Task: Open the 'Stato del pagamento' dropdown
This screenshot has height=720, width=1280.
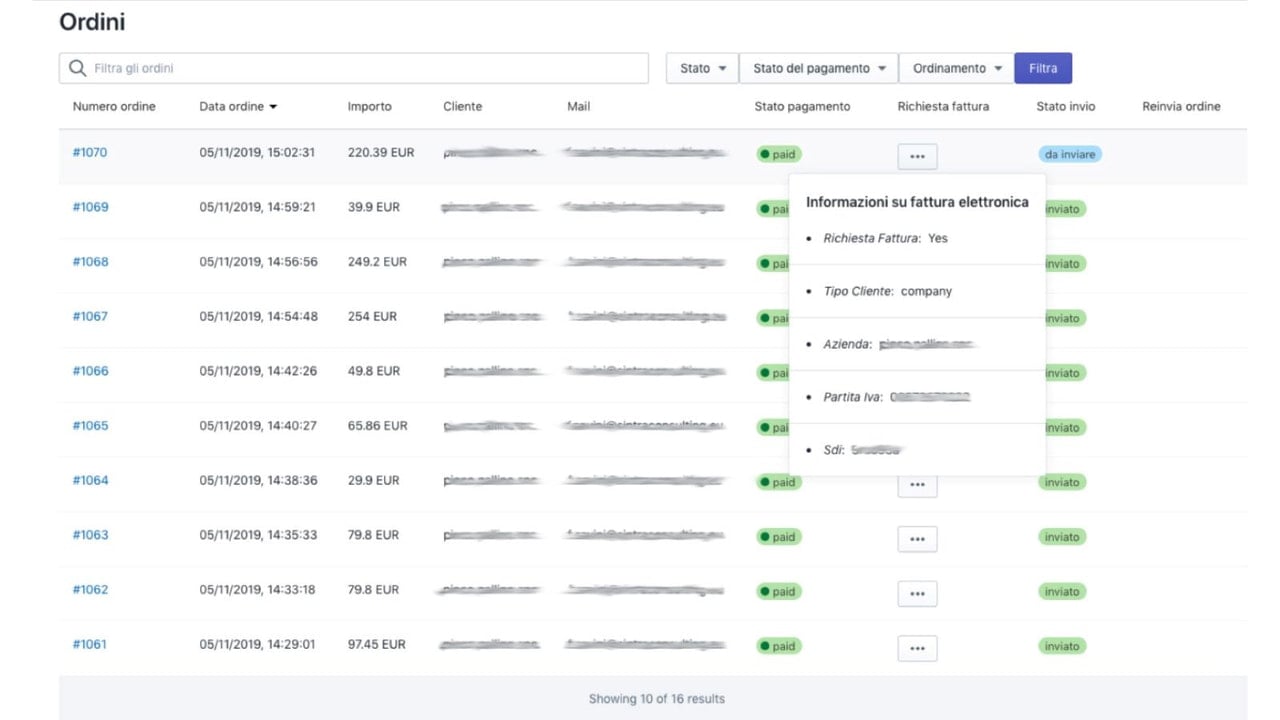Action: tap(819, 68)
